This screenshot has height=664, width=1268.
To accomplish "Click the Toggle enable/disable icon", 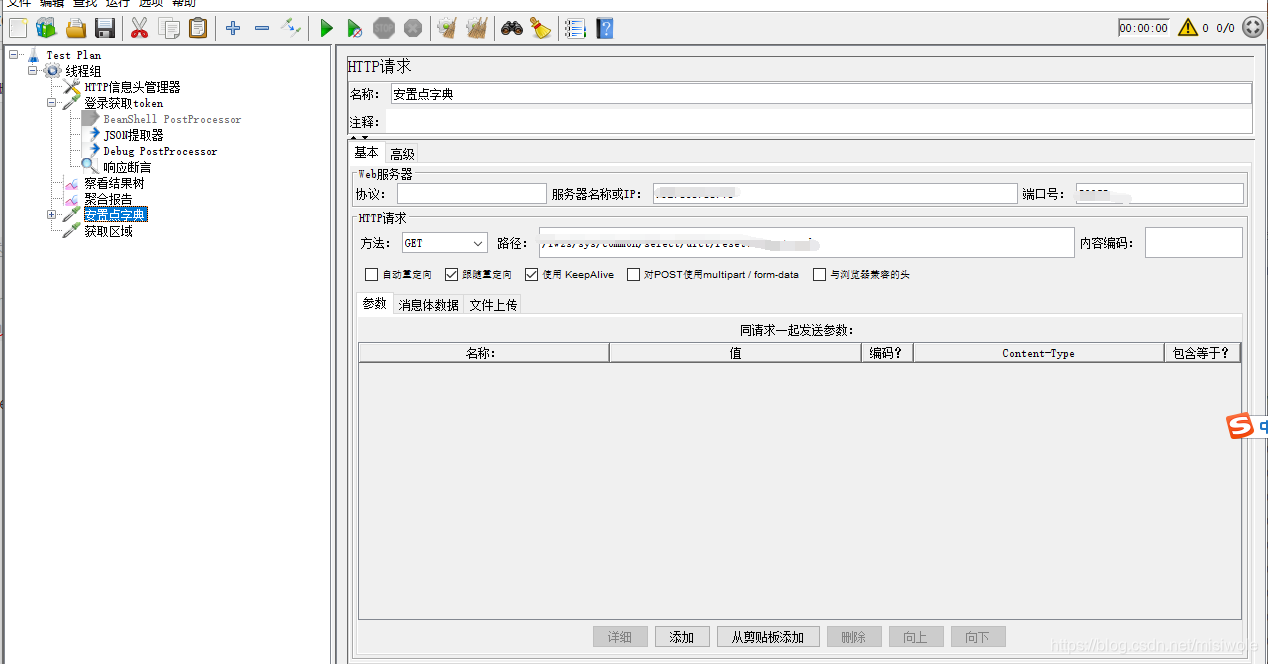I will coord(291,28).
